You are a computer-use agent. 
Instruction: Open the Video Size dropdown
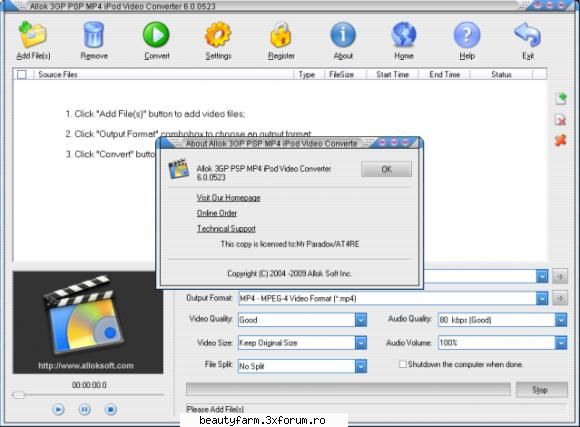(x=361, y=343)
